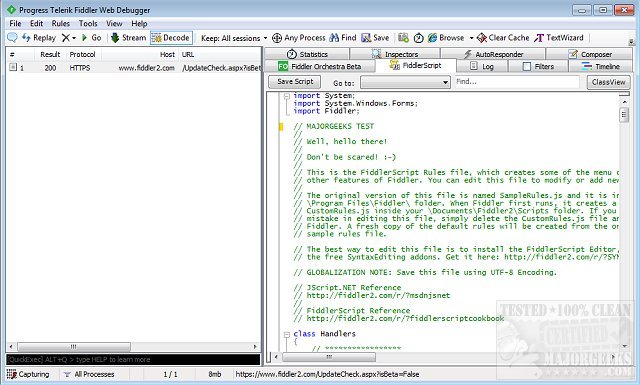The width and height of the screenshot is (640, 385).
Task: Click script editor scroll down arrow
Action: click(x=624, y=346)
